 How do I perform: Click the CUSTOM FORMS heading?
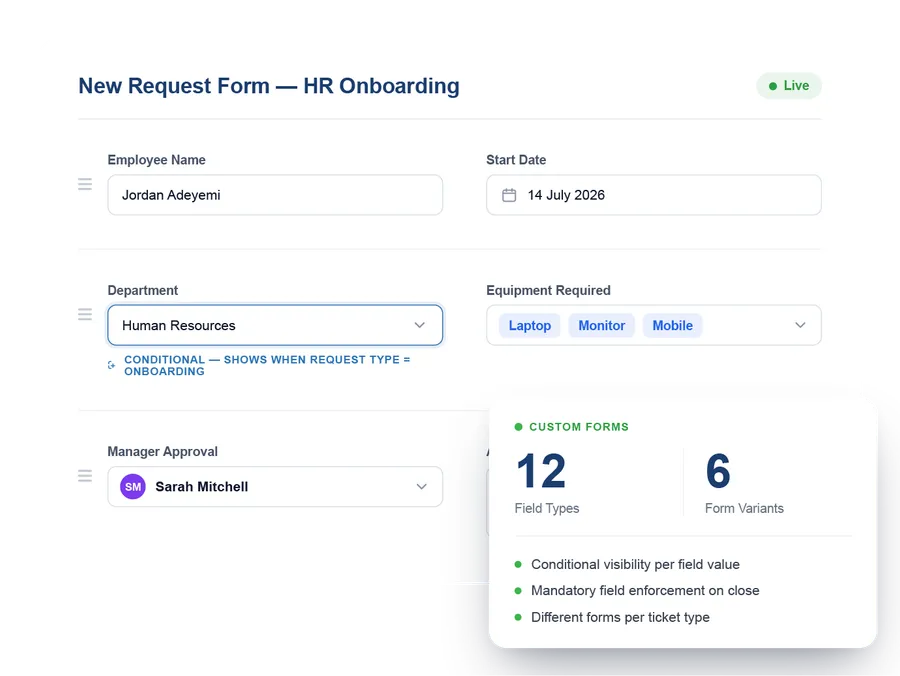[x=579, y=427]
